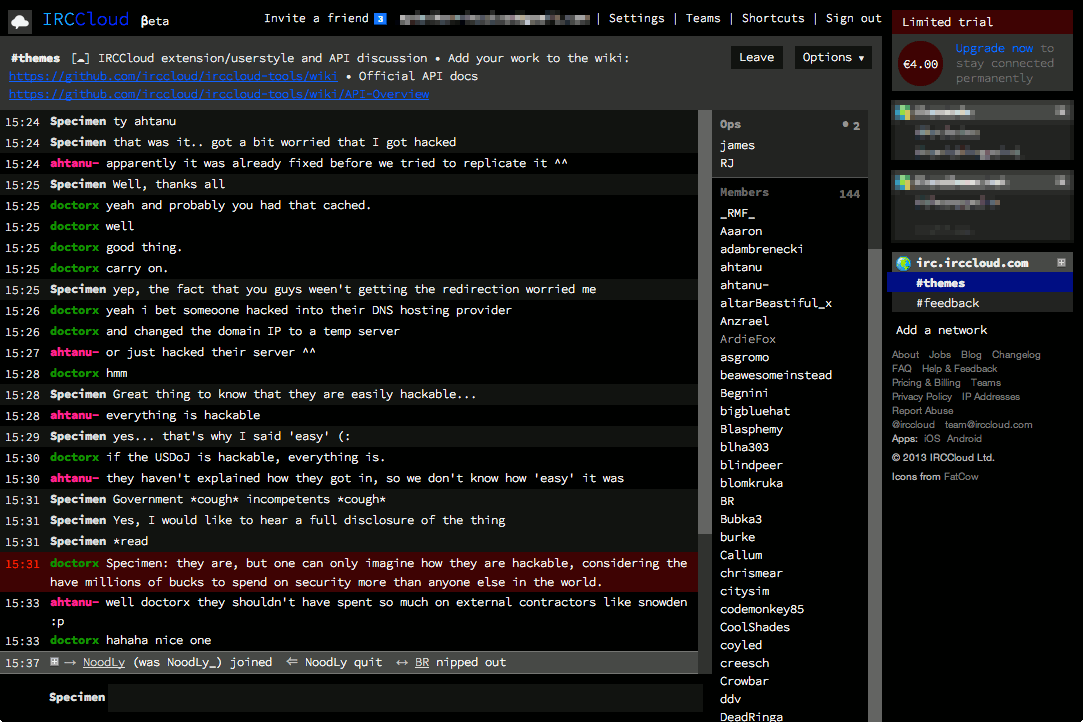Leave the #themes channel
Viewport: 1083px width, 722px height.
coord(756,57)
